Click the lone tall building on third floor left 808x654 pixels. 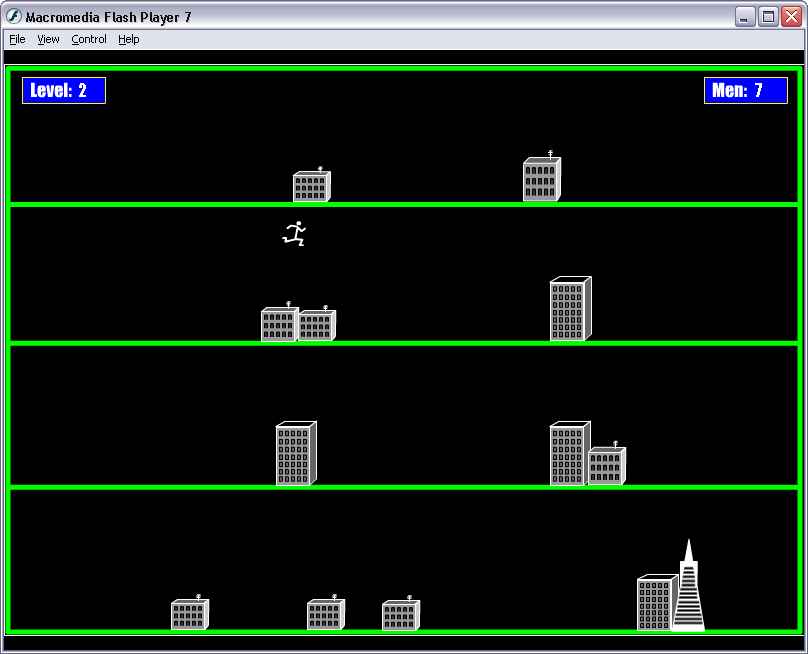pyautogui.click(x=296, y=454)
